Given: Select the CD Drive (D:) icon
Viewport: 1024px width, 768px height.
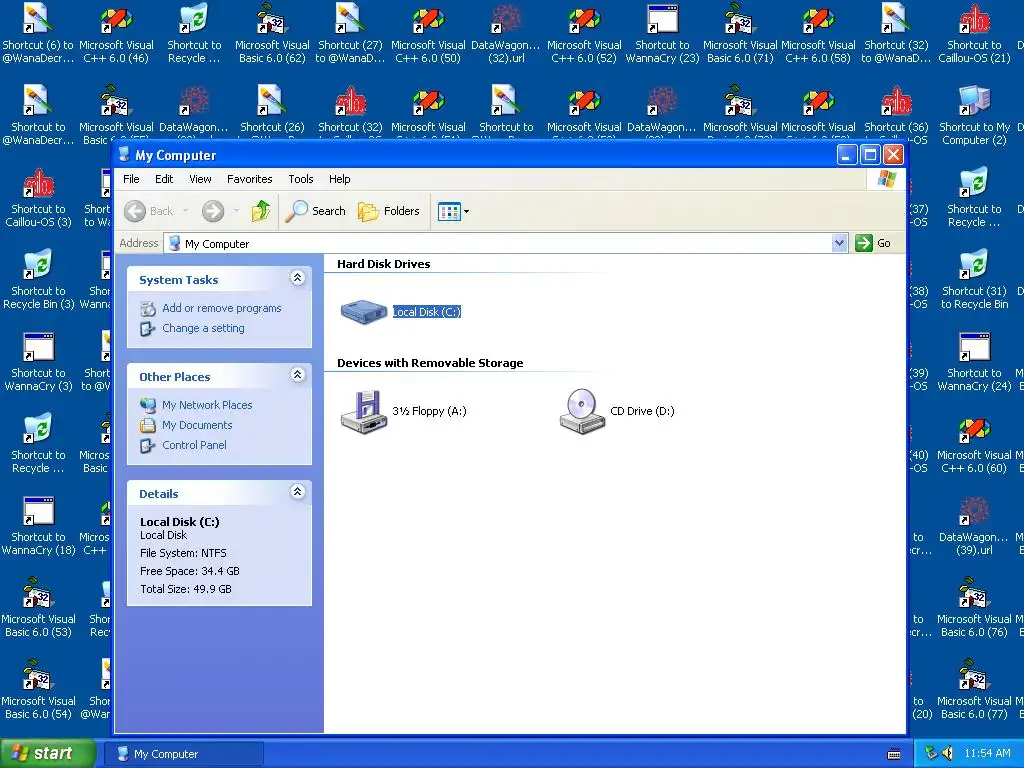Looking at the screenshot, I should tap(582, 411).
